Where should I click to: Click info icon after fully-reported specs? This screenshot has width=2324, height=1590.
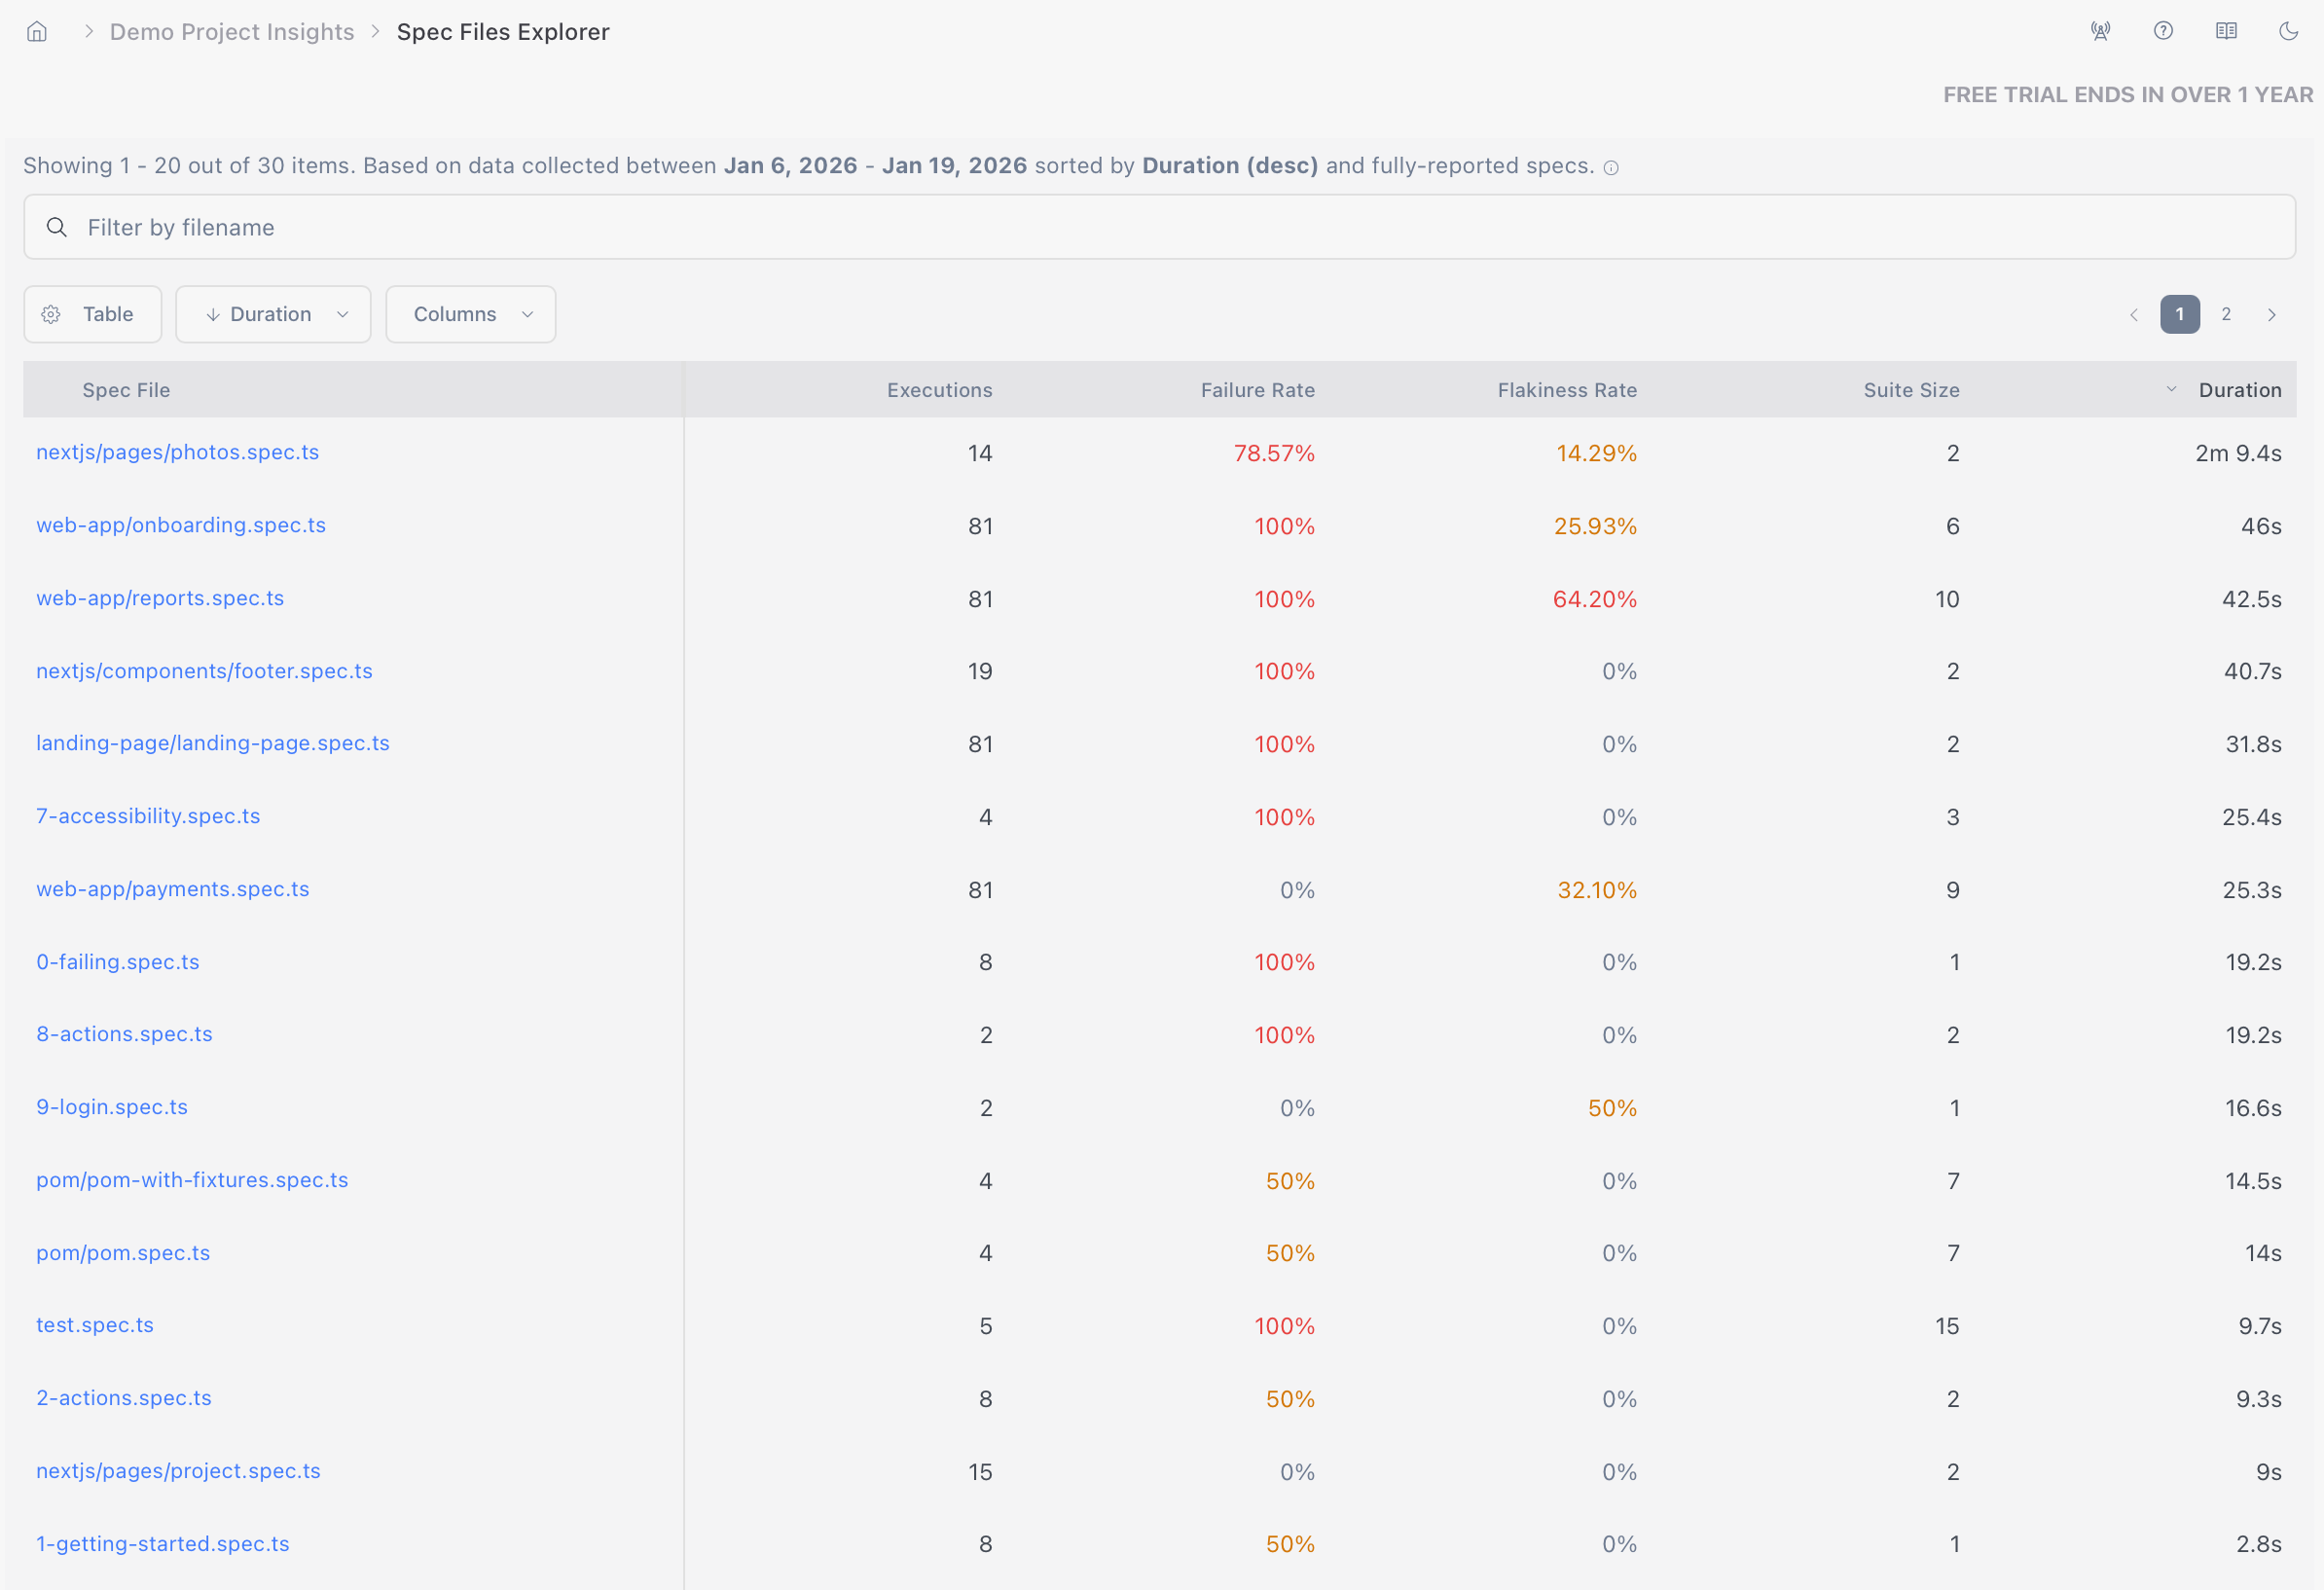tap(1611, 168)
